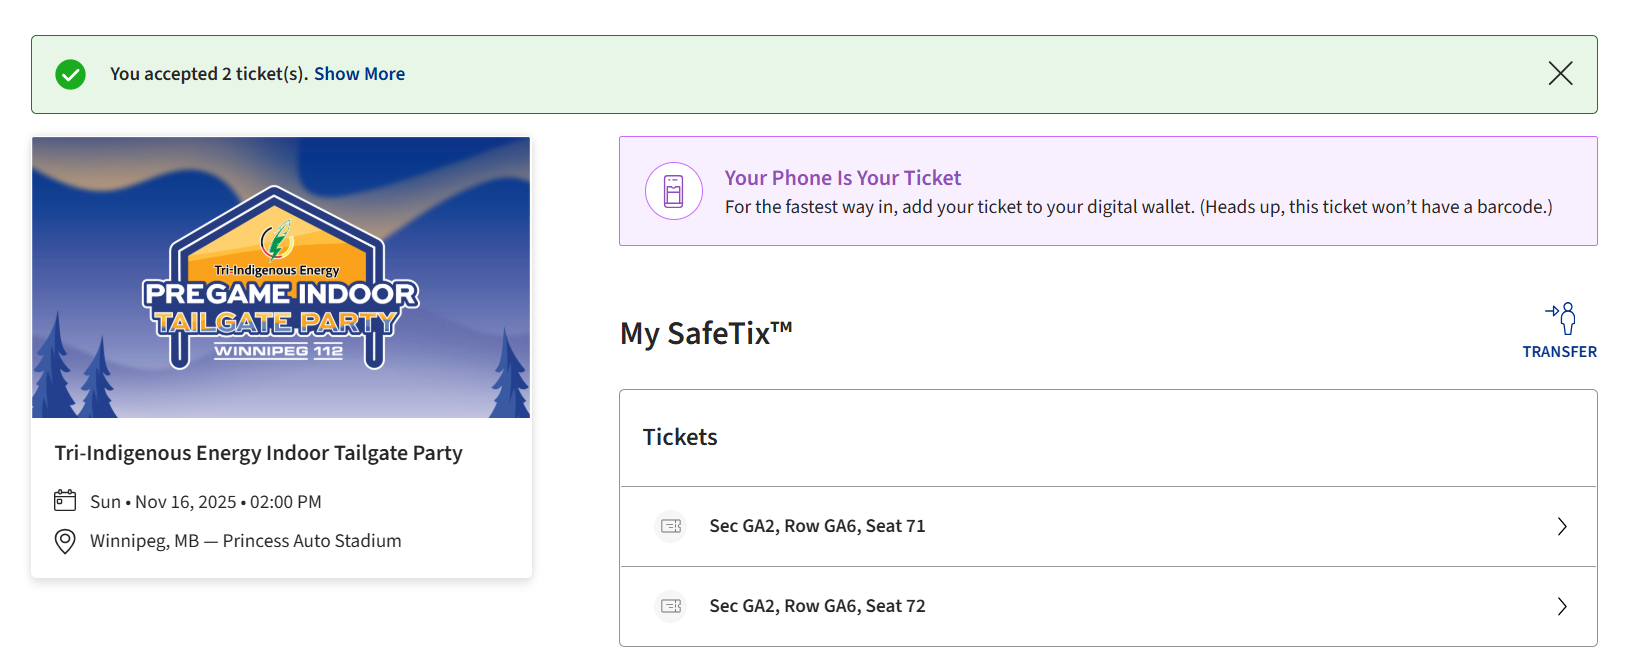Click the Sun Nov 16, 2025 date text

(206, 502)
